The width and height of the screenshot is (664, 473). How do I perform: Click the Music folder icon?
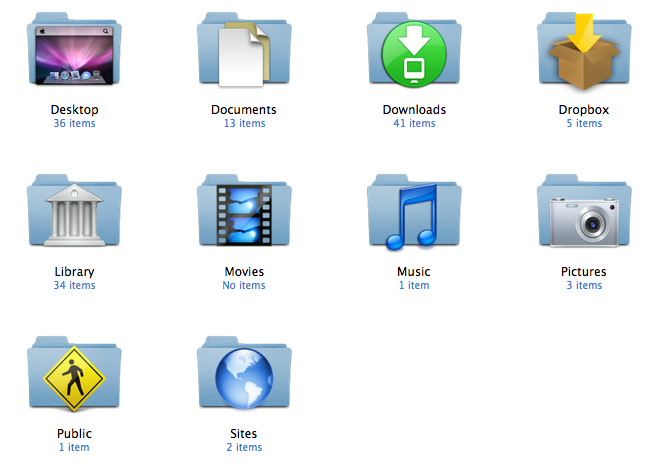pos(414,211)
